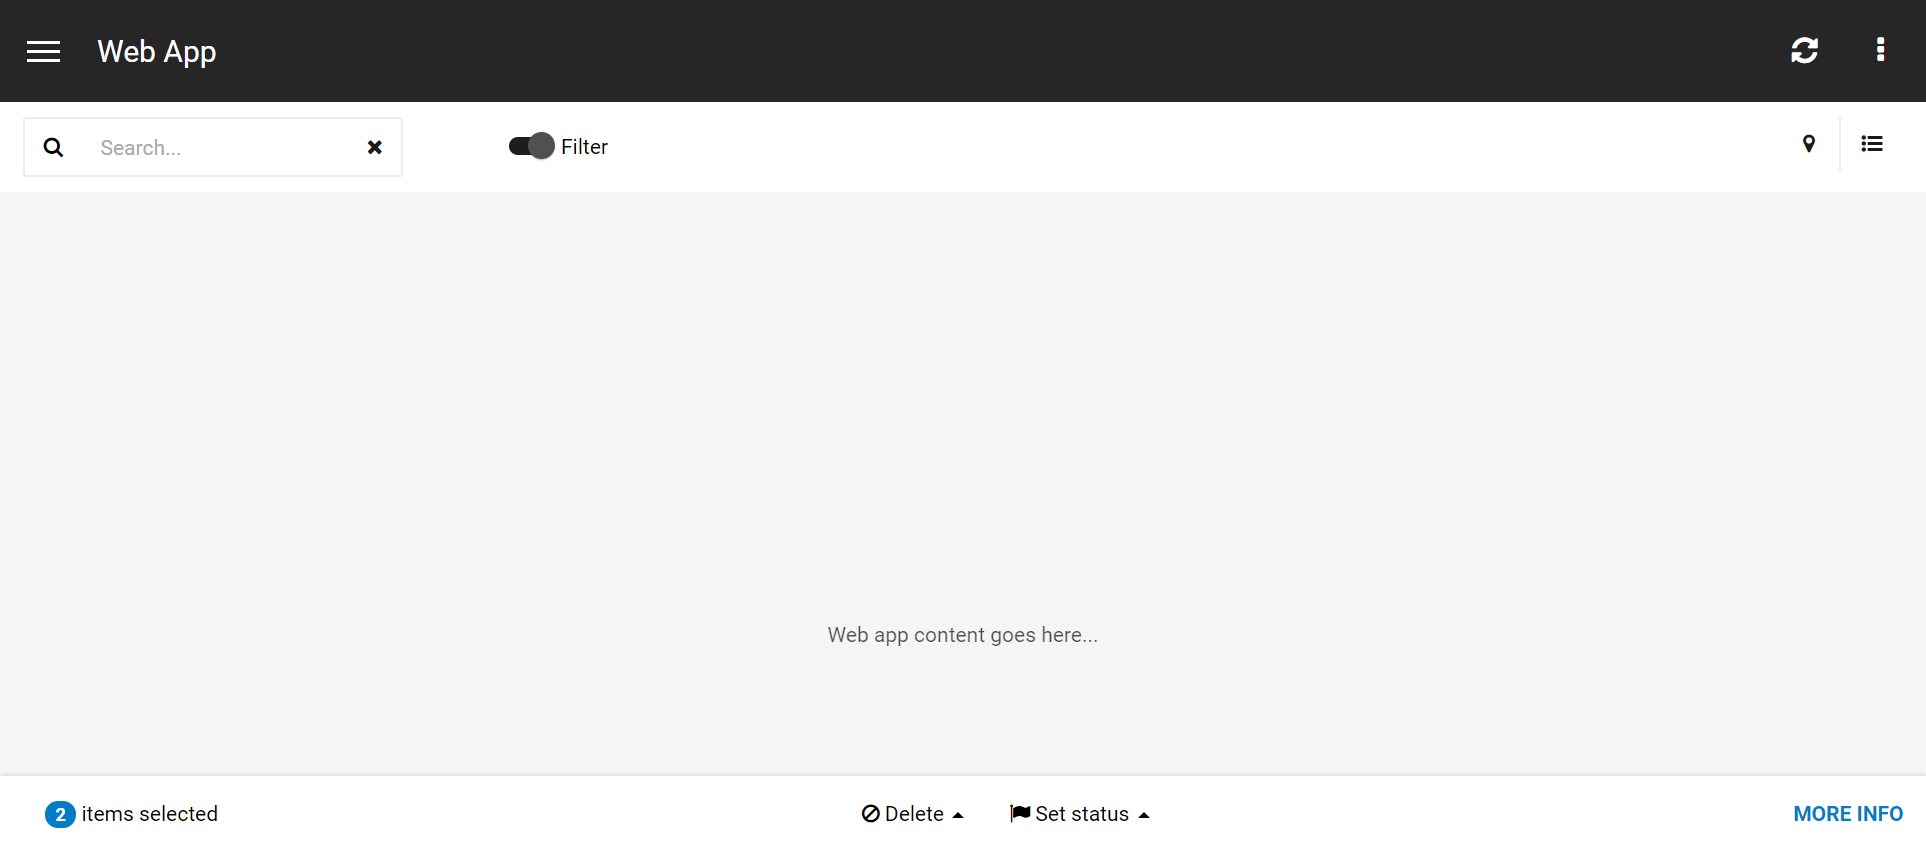Click the blue selected-items count badge

(x=60, y=814)
